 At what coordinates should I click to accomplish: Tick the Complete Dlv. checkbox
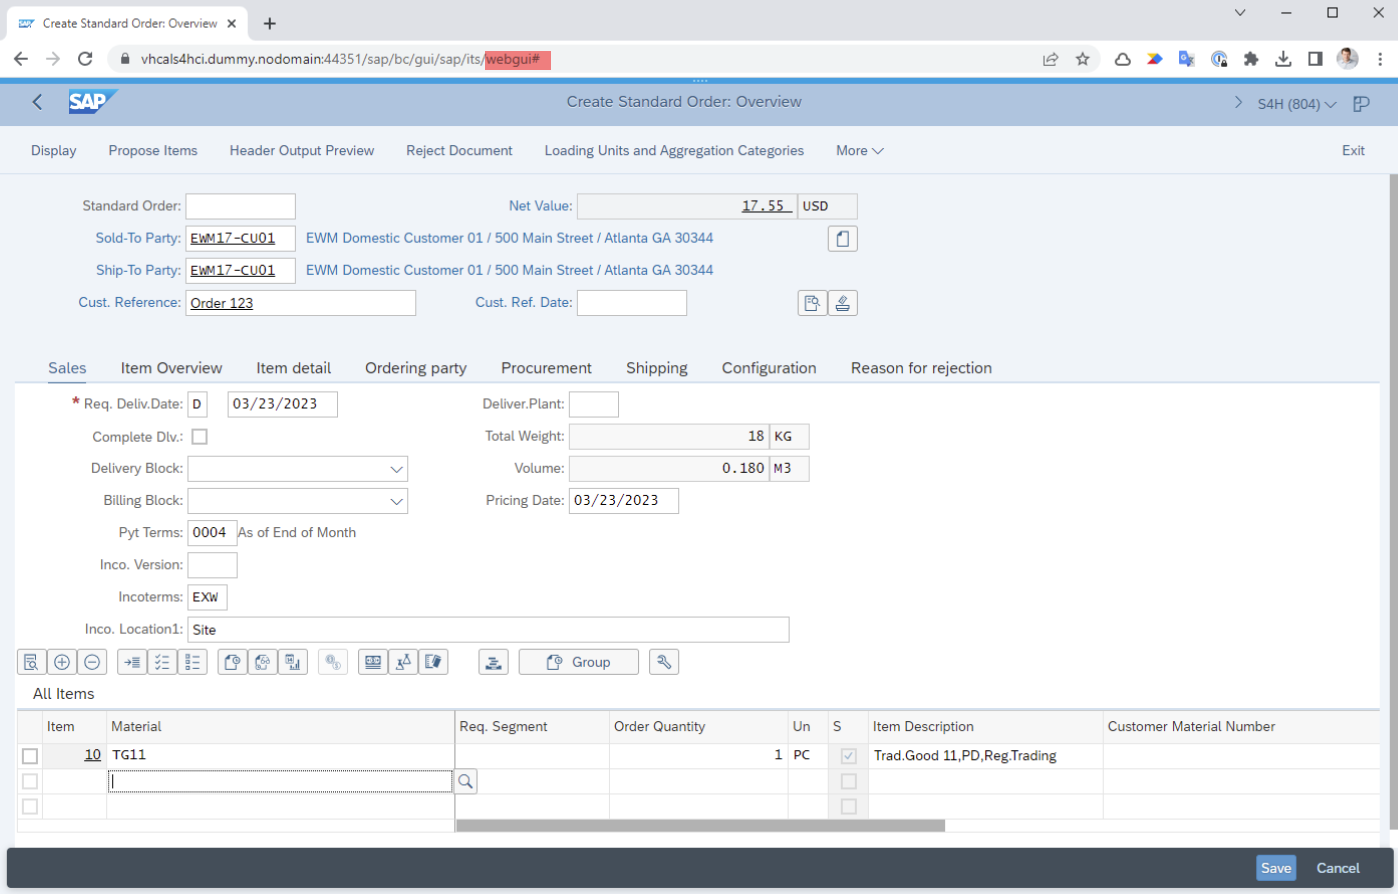(x=199, y=436)
